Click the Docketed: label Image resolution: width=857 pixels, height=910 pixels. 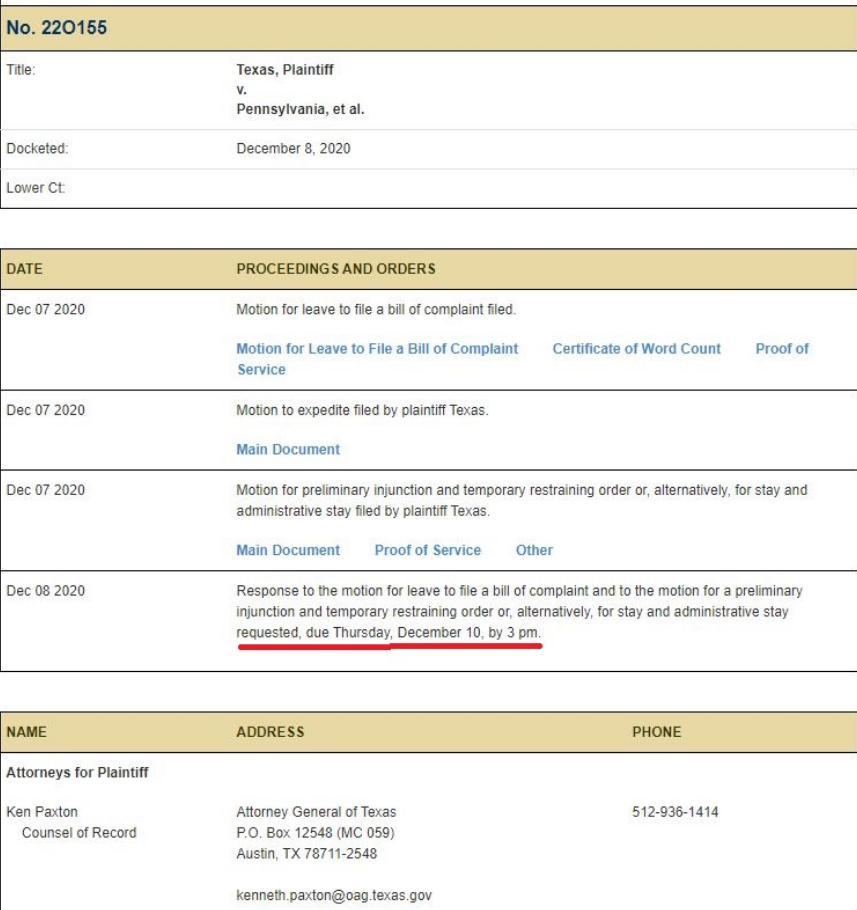[x=37, y=149]
